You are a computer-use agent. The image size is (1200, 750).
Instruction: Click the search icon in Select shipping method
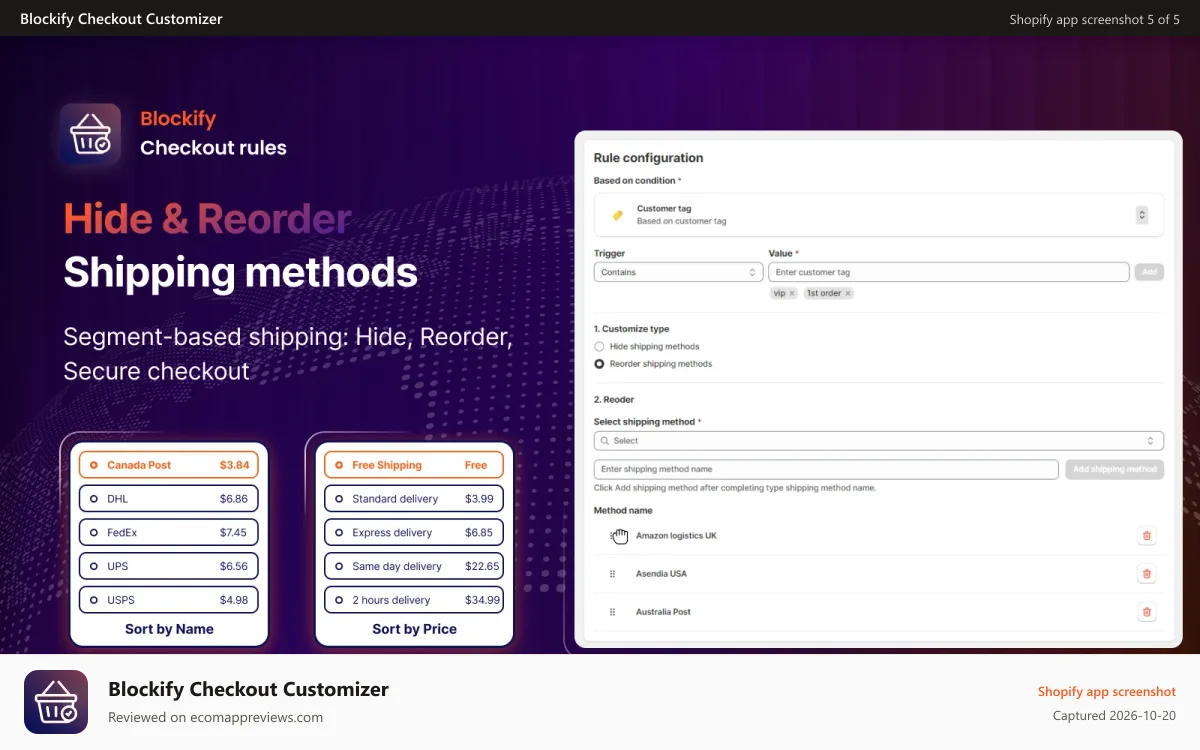click(x=604, y=441)
